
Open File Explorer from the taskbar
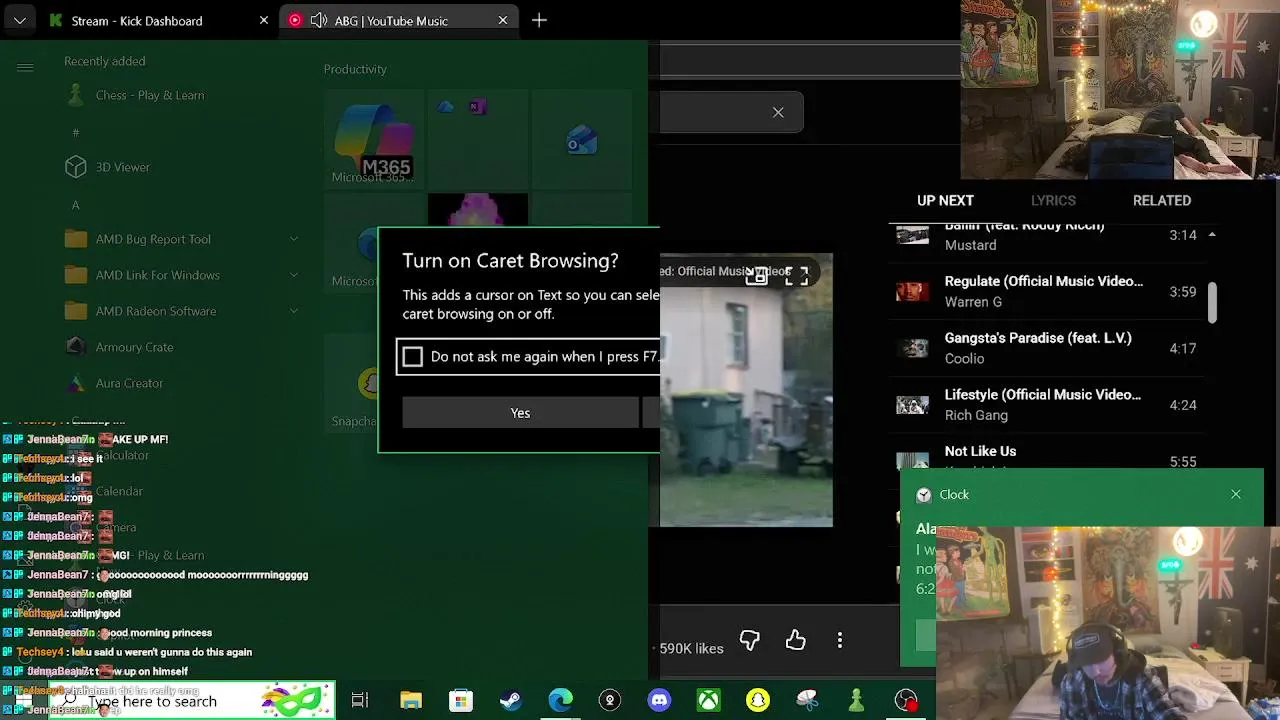[411, 701]
